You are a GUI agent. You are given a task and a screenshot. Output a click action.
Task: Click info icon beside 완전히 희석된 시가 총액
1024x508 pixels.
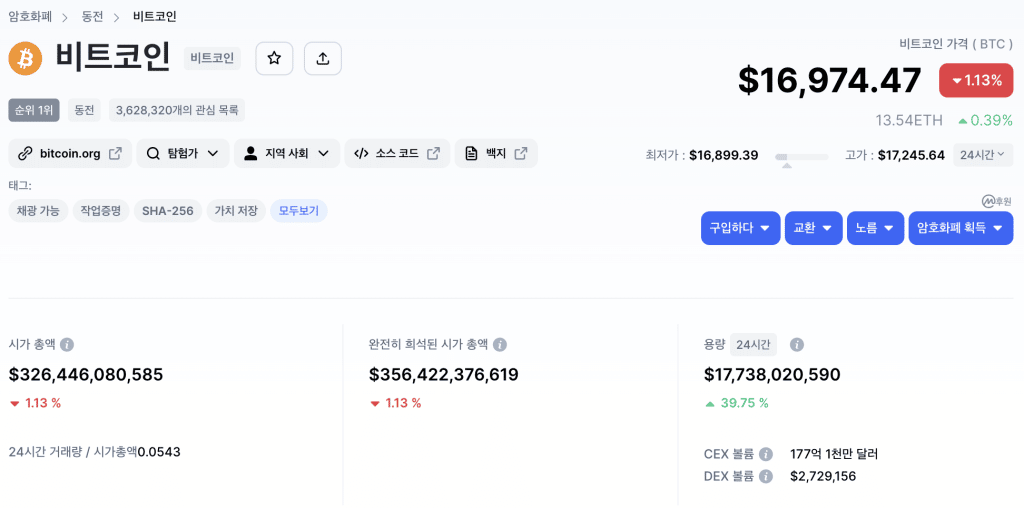click(x=500, y=345)
